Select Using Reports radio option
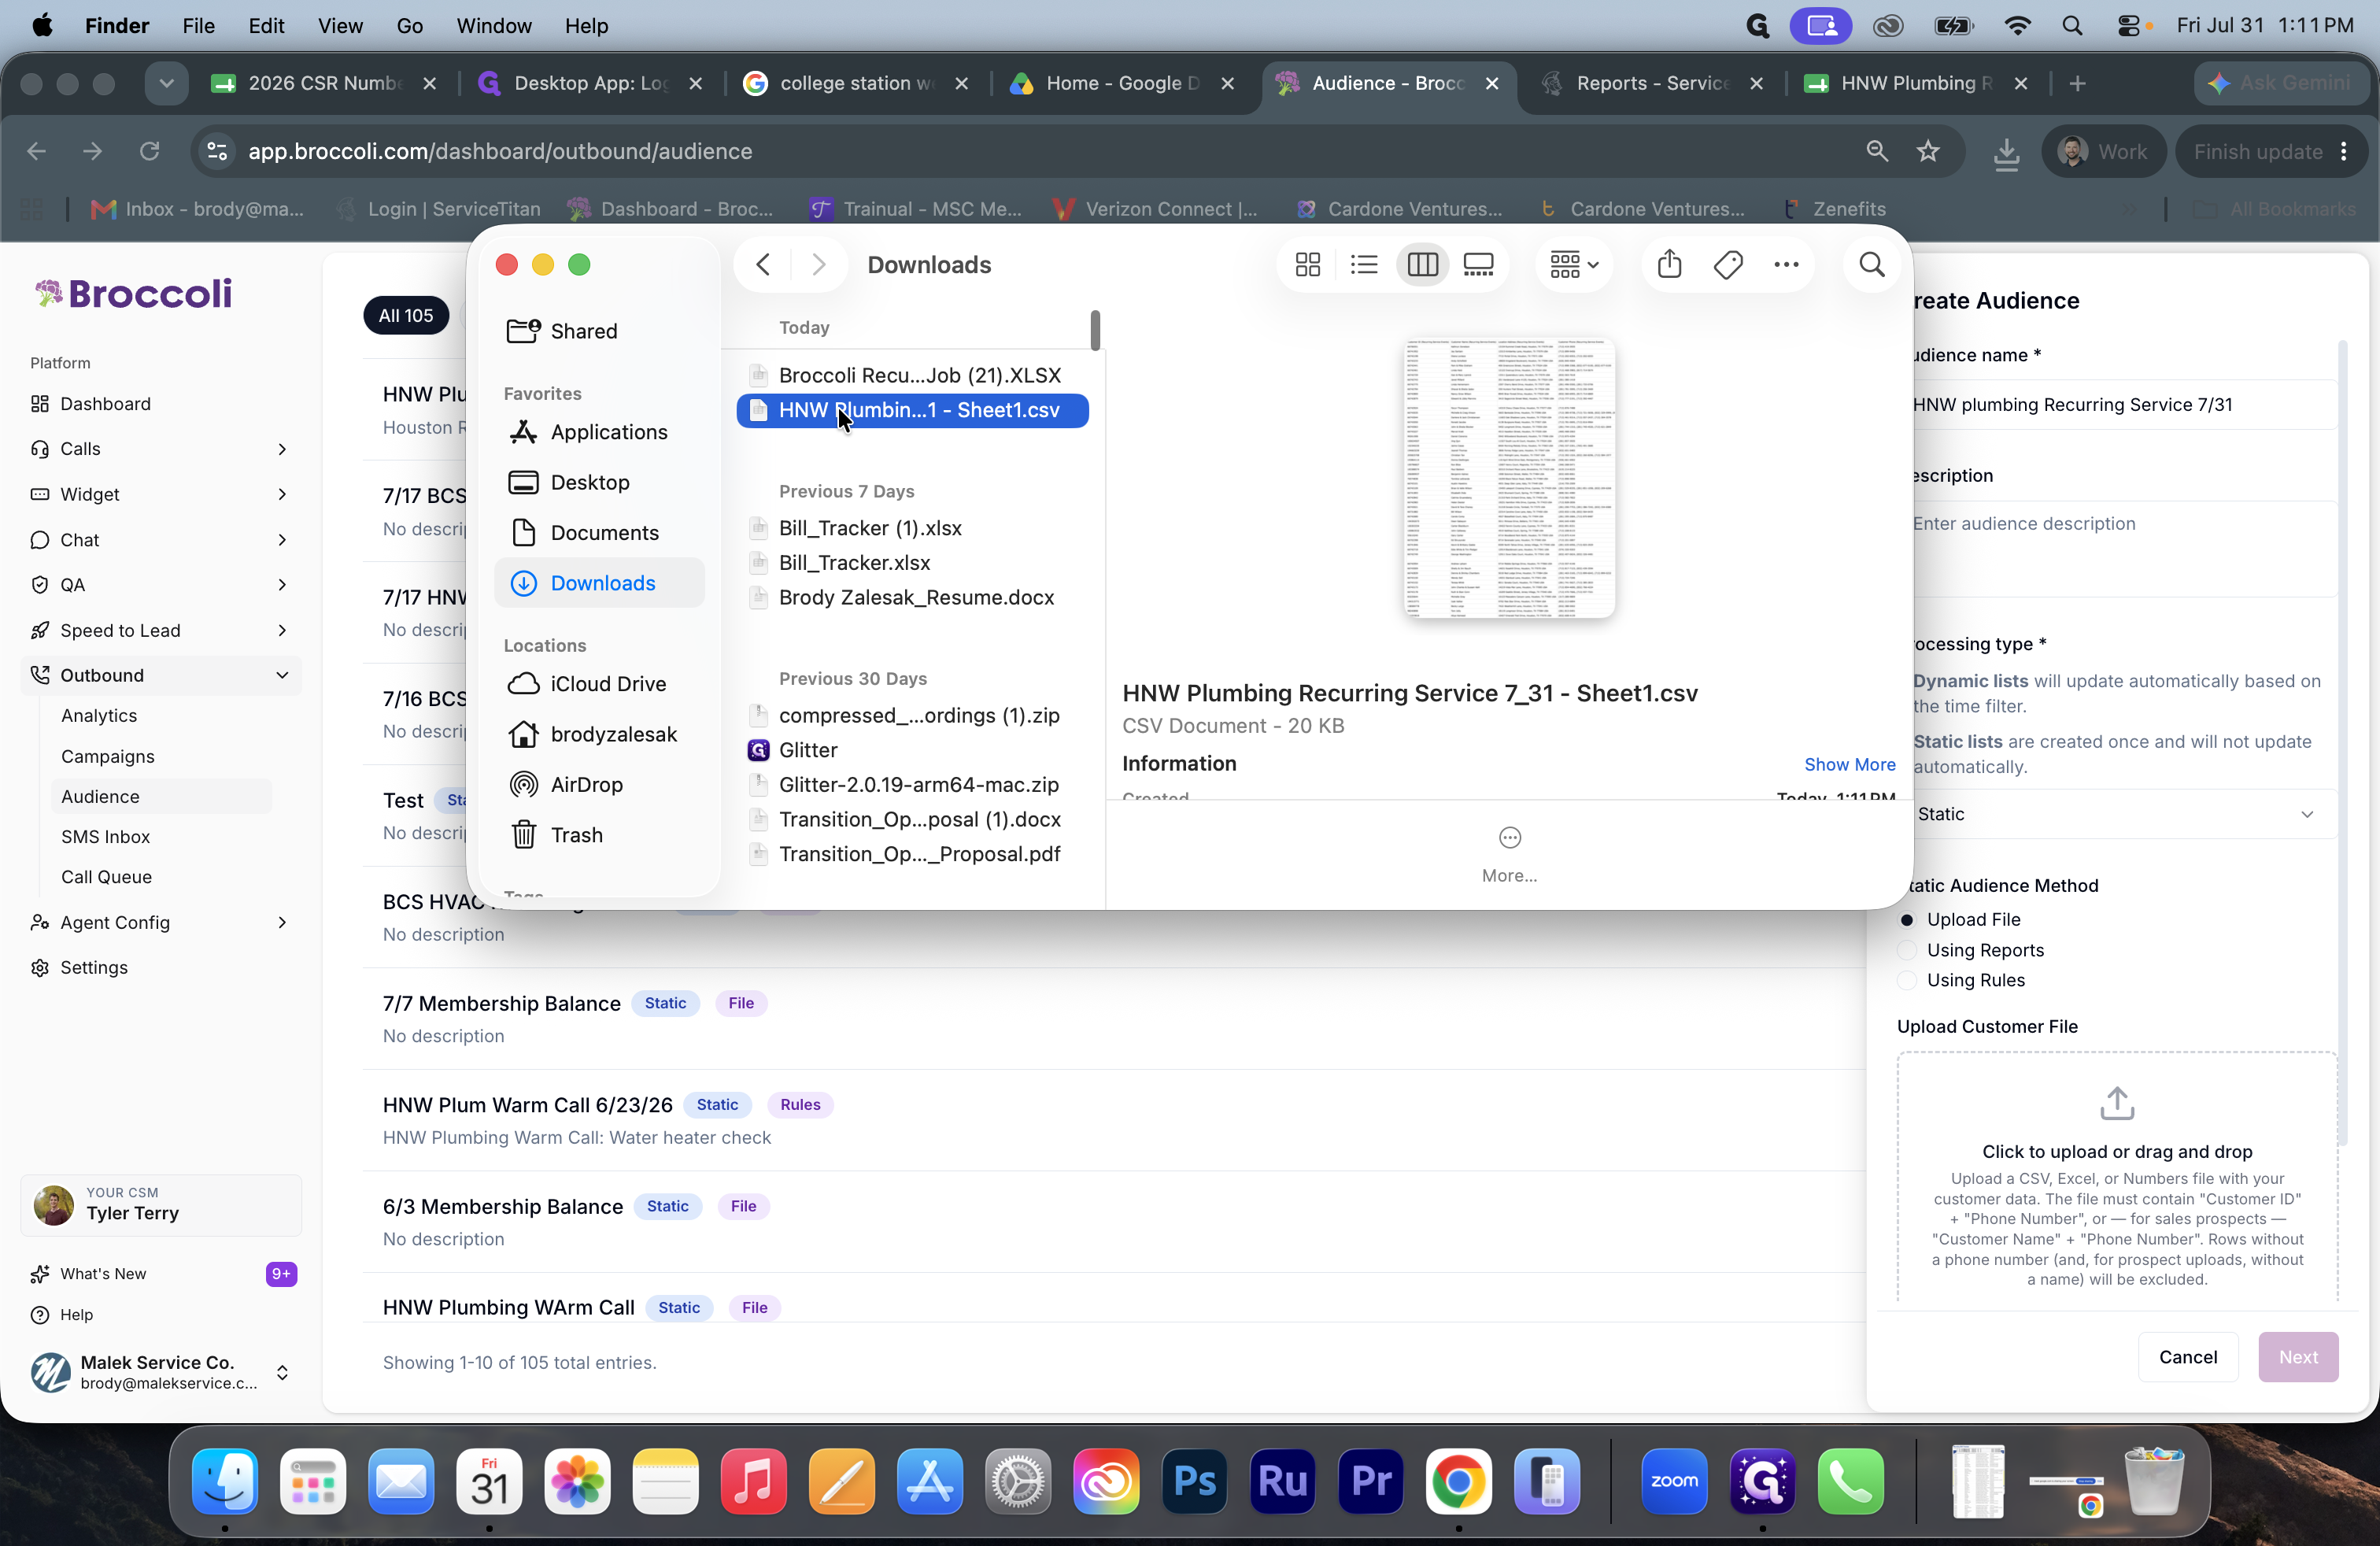Viewport: 2380px width, 1546px height. [x=1906, y=951]
